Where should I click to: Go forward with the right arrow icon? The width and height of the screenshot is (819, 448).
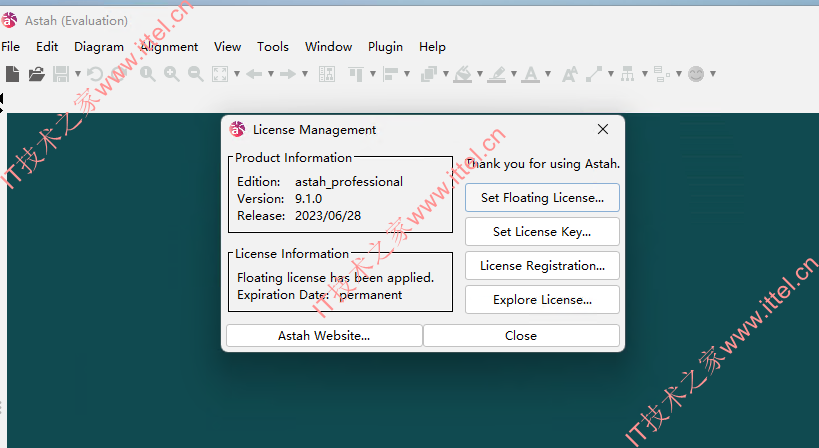pyautogui.click(x=288, y=74)
